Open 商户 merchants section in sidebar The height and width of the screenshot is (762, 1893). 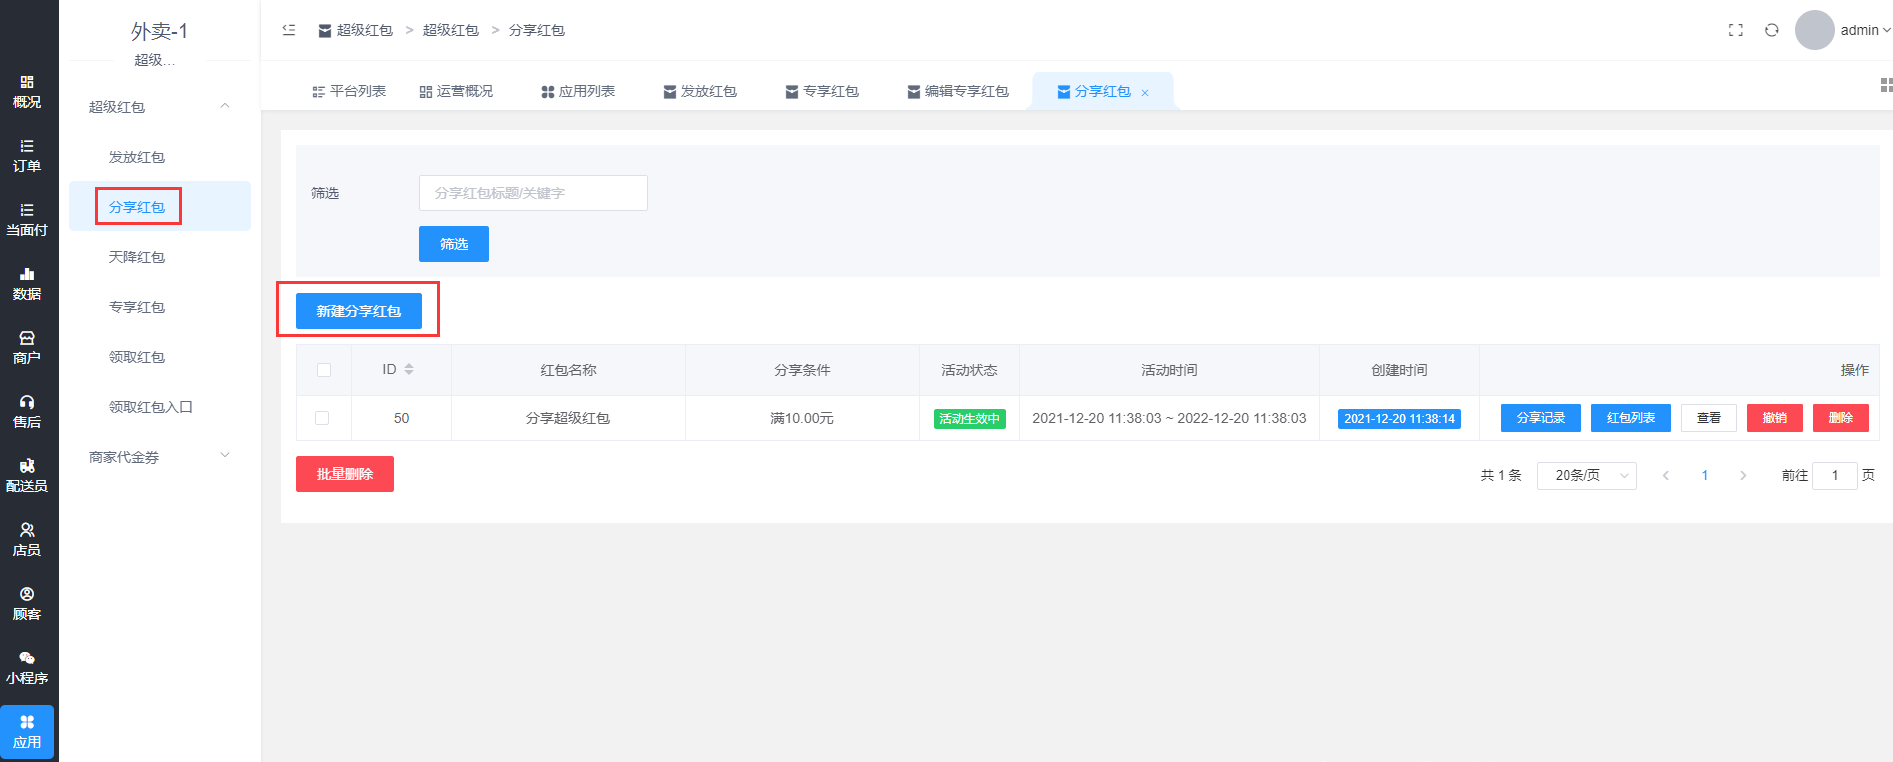point(27,348)
